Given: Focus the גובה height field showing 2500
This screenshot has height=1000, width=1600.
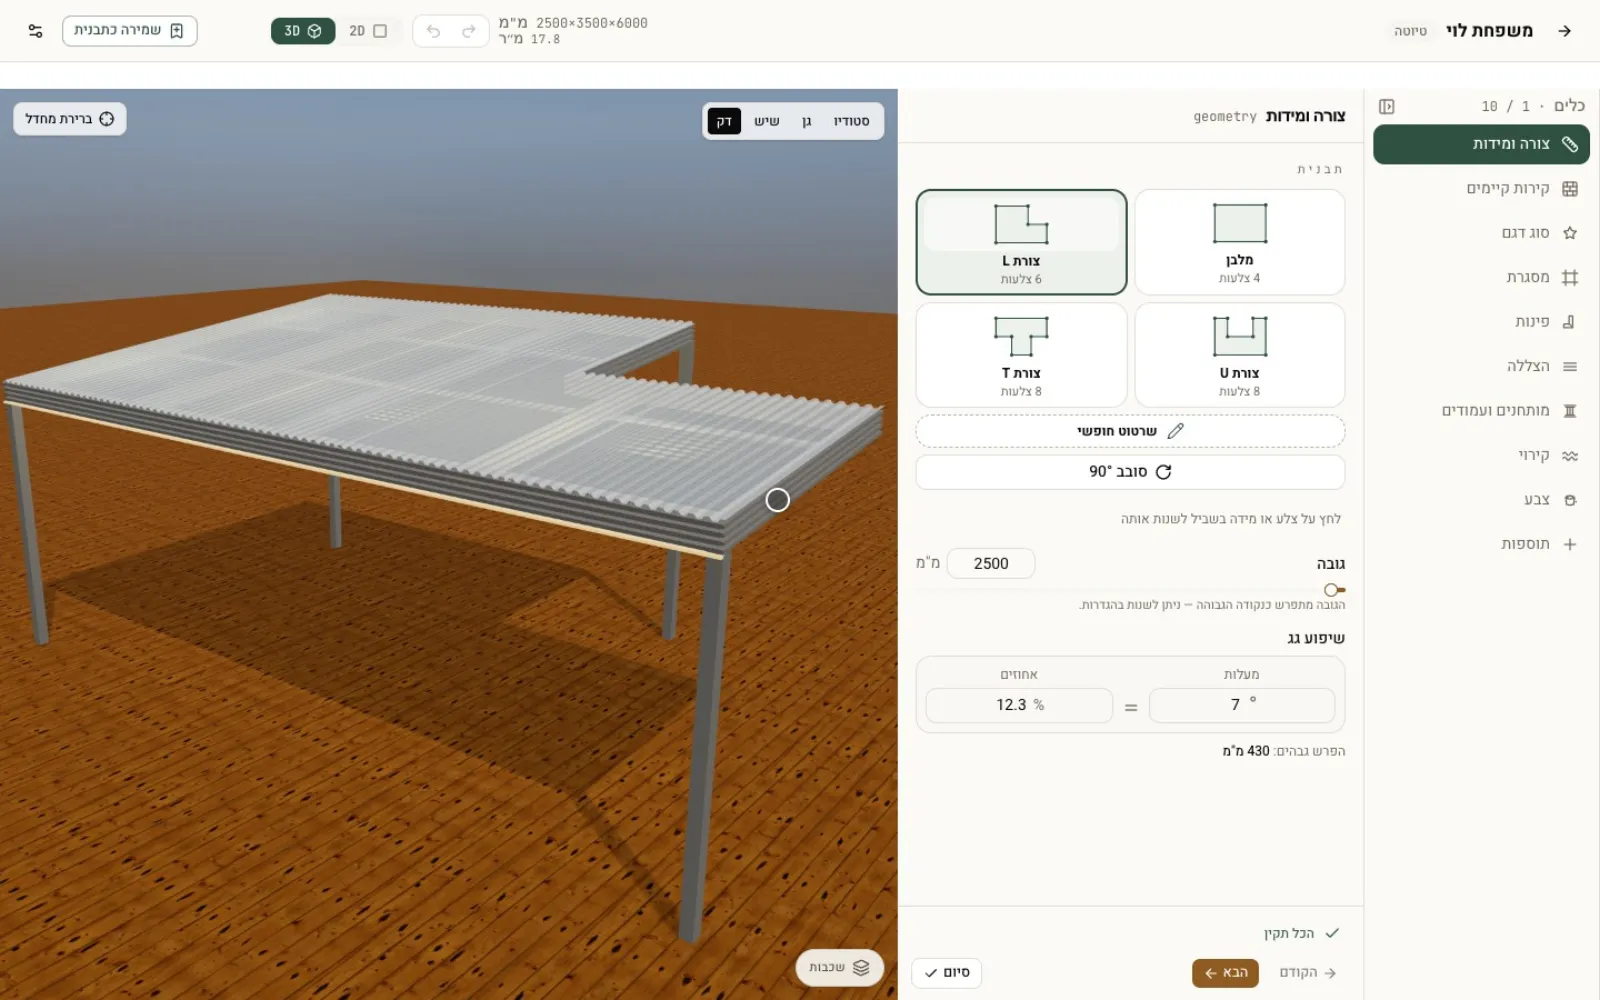Looking at the screenshot, I should pos(991,563).
